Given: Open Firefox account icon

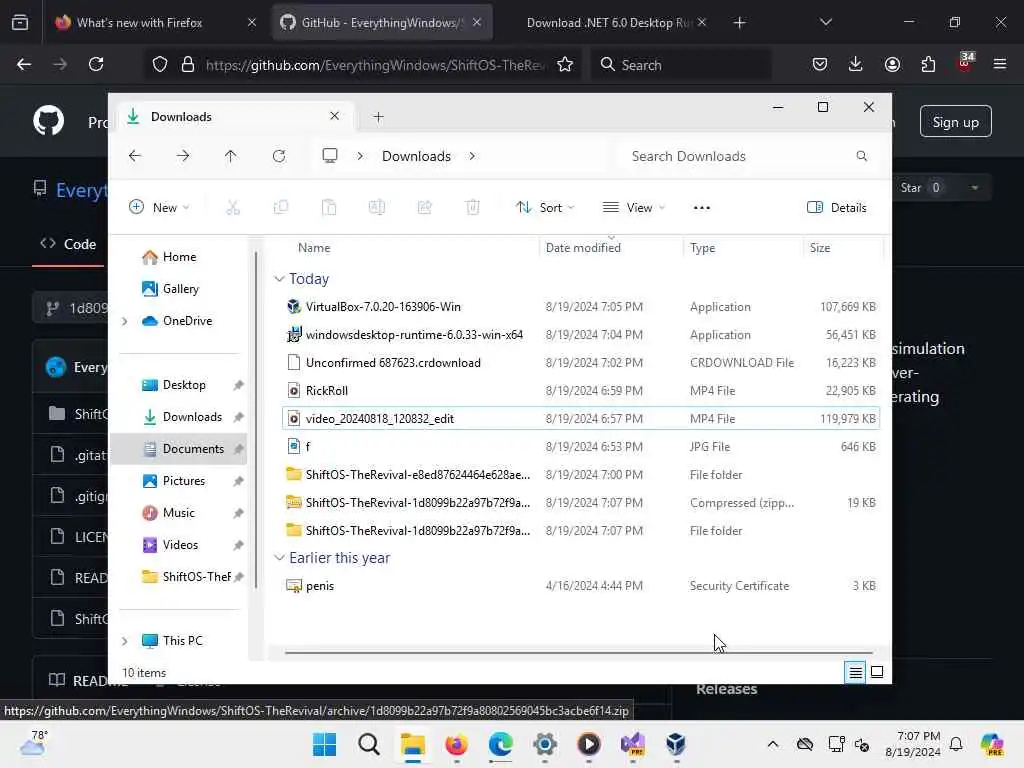Looking at the screenshot, I should coord(892,64).
